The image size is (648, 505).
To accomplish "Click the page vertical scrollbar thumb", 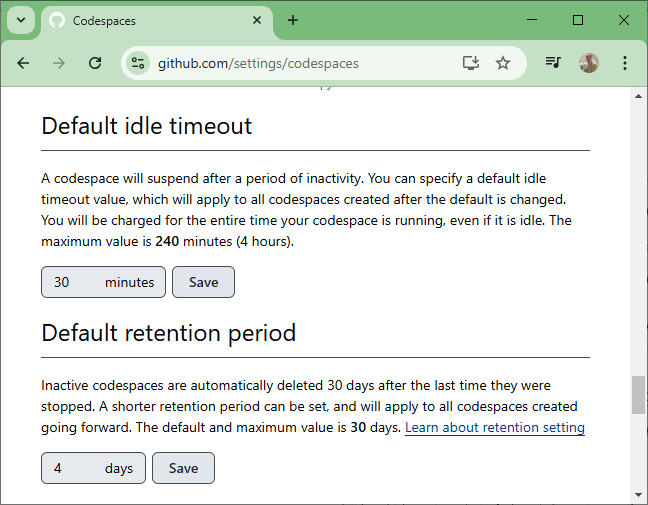I will coord(638,394).
